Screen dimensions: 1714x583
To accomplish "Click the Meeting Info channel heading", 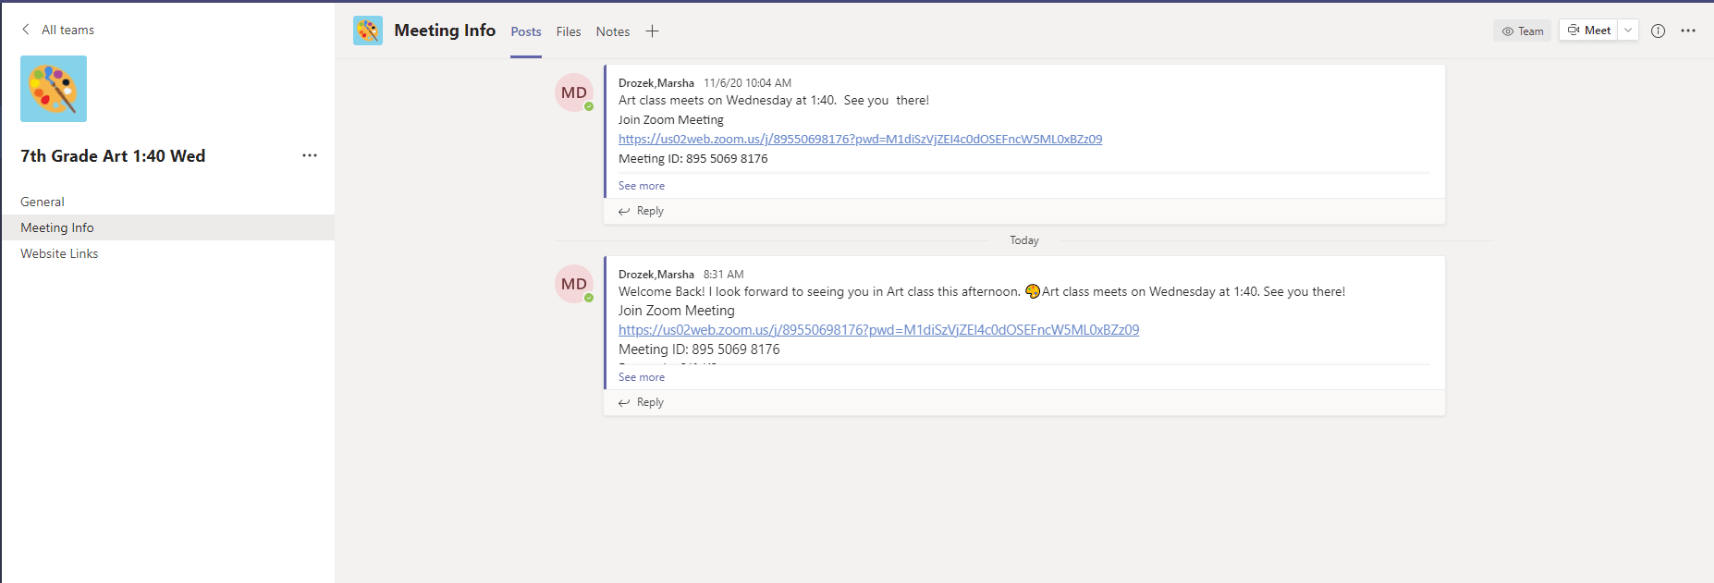I will (445, 30).
